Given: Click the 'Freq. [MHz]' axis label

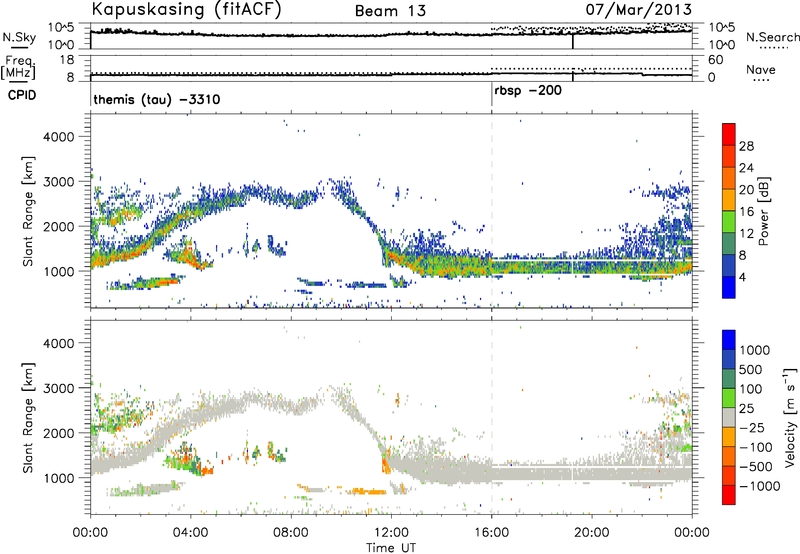Looking at the screenshot, I should coord(19,67).
